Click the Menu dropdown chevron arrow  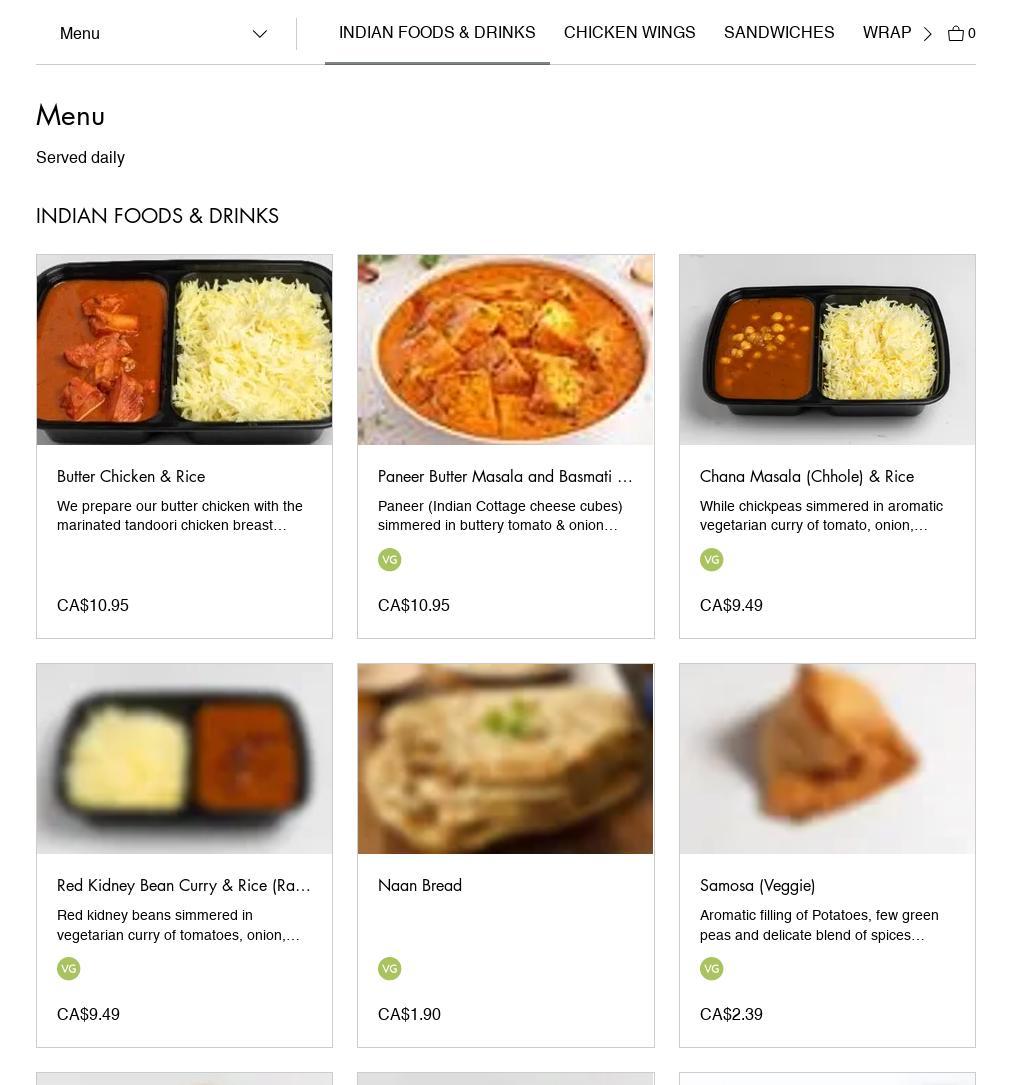point(260,34)
